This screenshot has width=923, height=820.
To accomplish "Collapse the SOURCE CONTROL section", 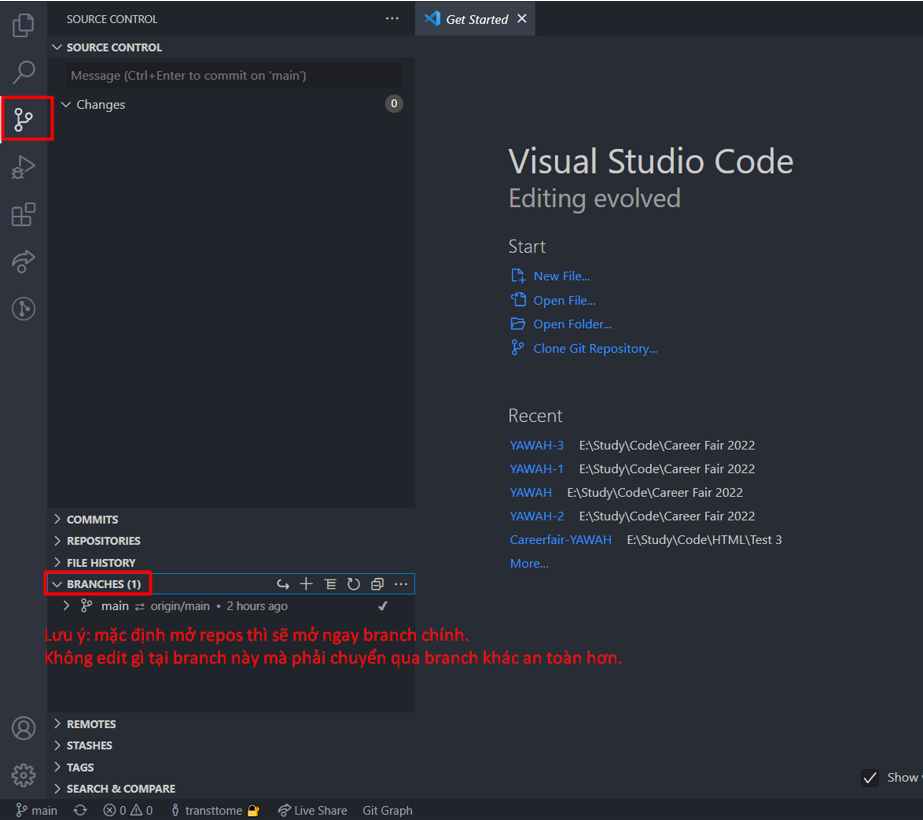I will point(57,47).
